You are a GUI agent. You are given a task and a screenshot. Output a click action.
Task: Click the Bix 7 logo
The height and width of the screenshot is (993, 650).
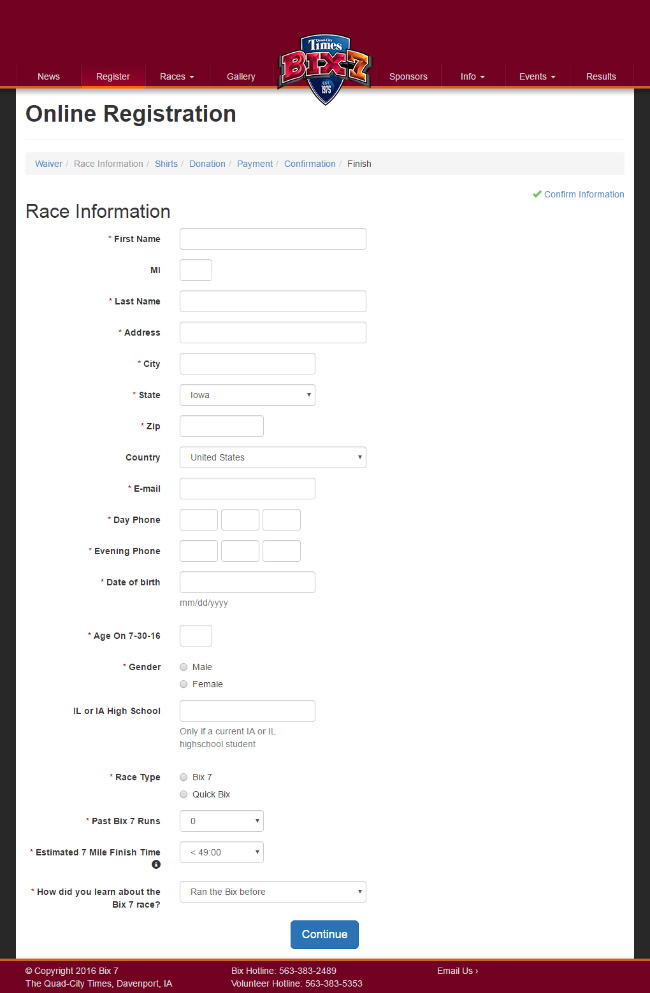[324, 68]
